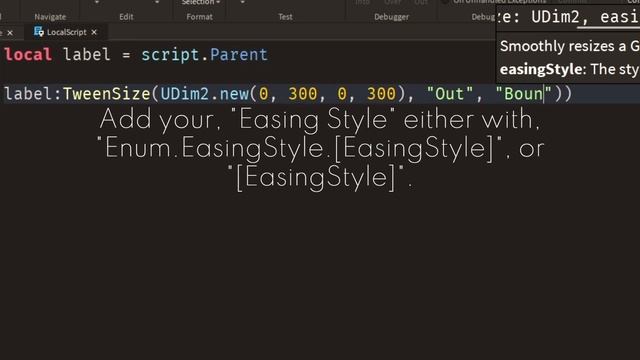Click the 'Smoothly resizes a G' tooltip description

tap(570, 46)
